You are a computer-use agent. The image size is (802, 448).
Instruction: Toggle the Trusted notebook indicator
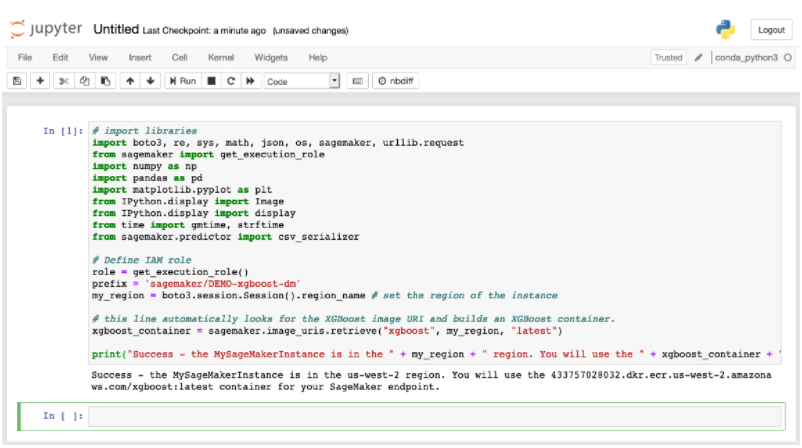click(668, 58)
